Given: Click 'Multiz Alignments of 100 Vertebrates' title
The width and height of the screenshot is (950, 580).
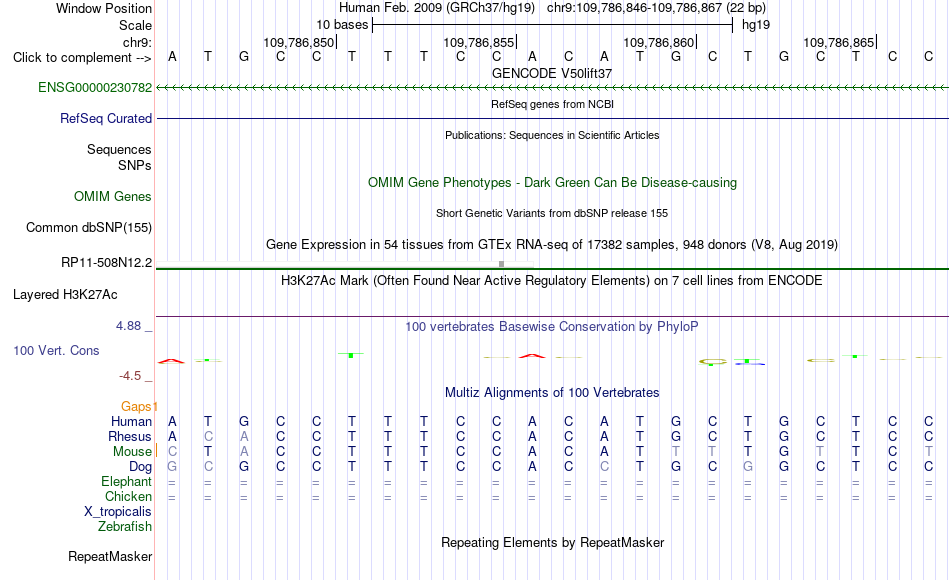Looking at the screenshot, I should click(552, 393).
